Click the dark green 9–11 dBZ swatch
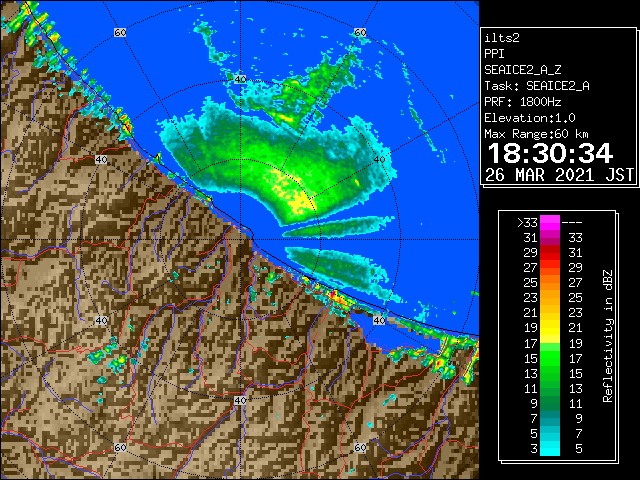This screenshot has width=640, height=480. pos(550,403)
